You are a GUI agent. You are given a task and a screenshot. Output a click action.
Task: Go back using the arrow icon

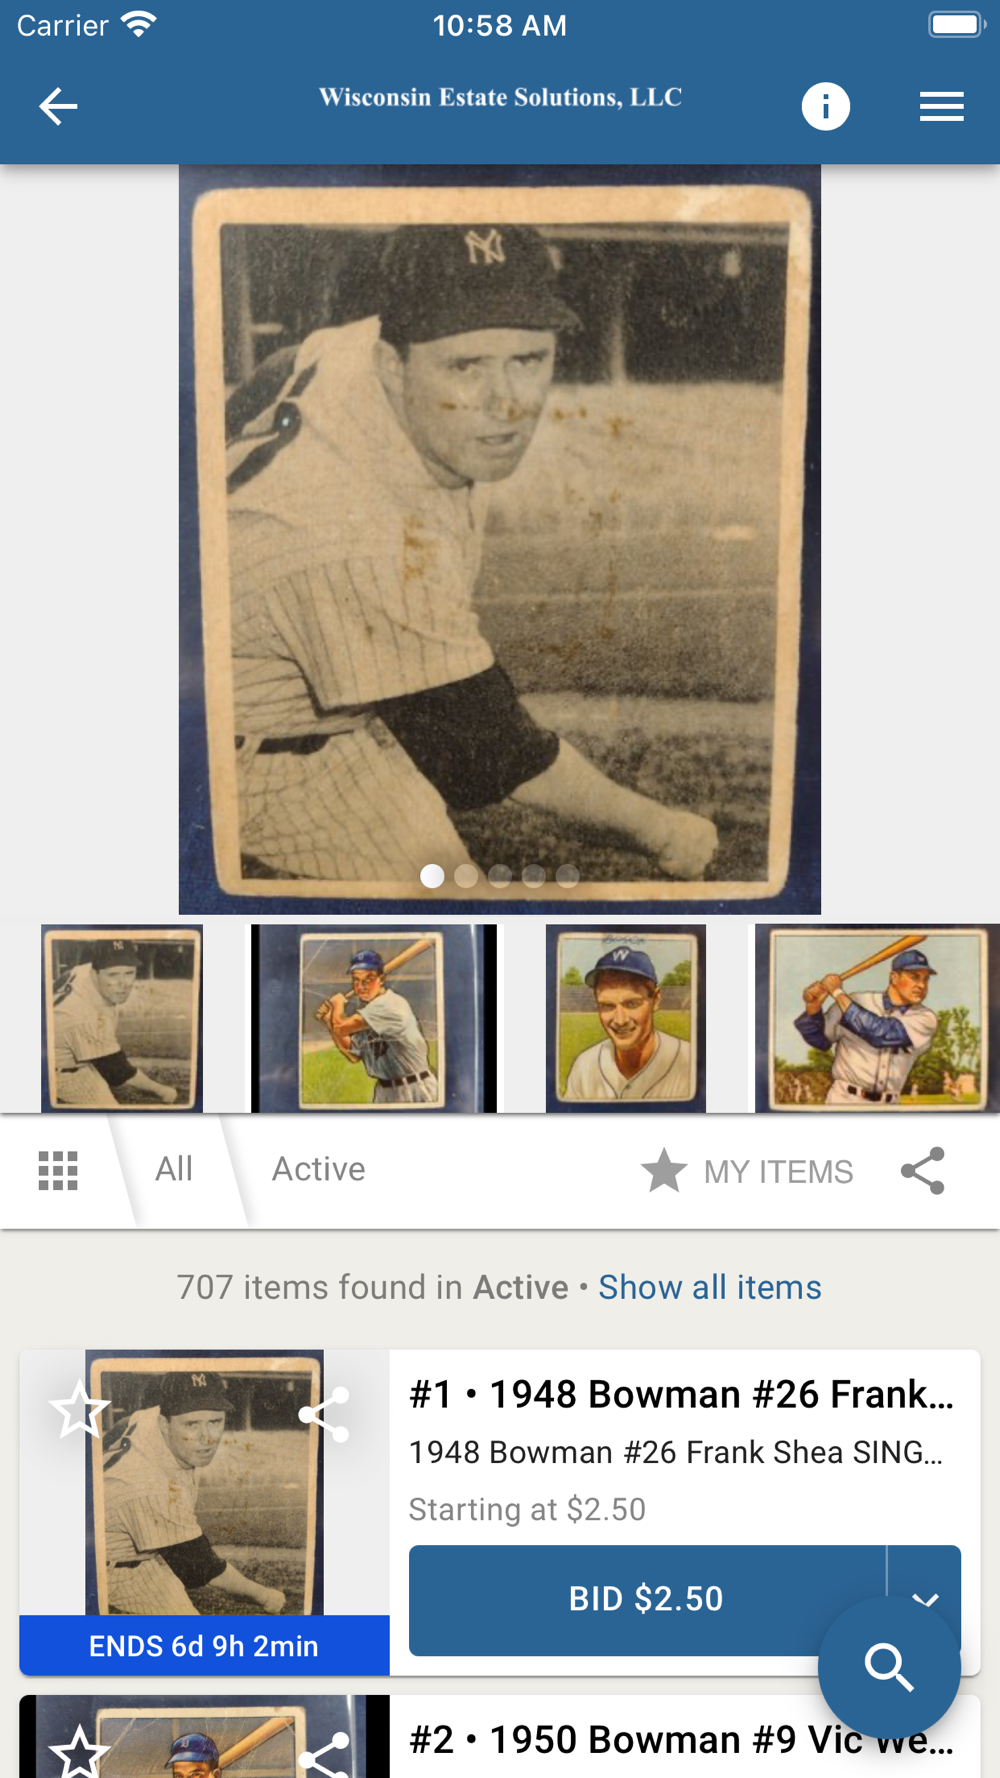[58, 106]
